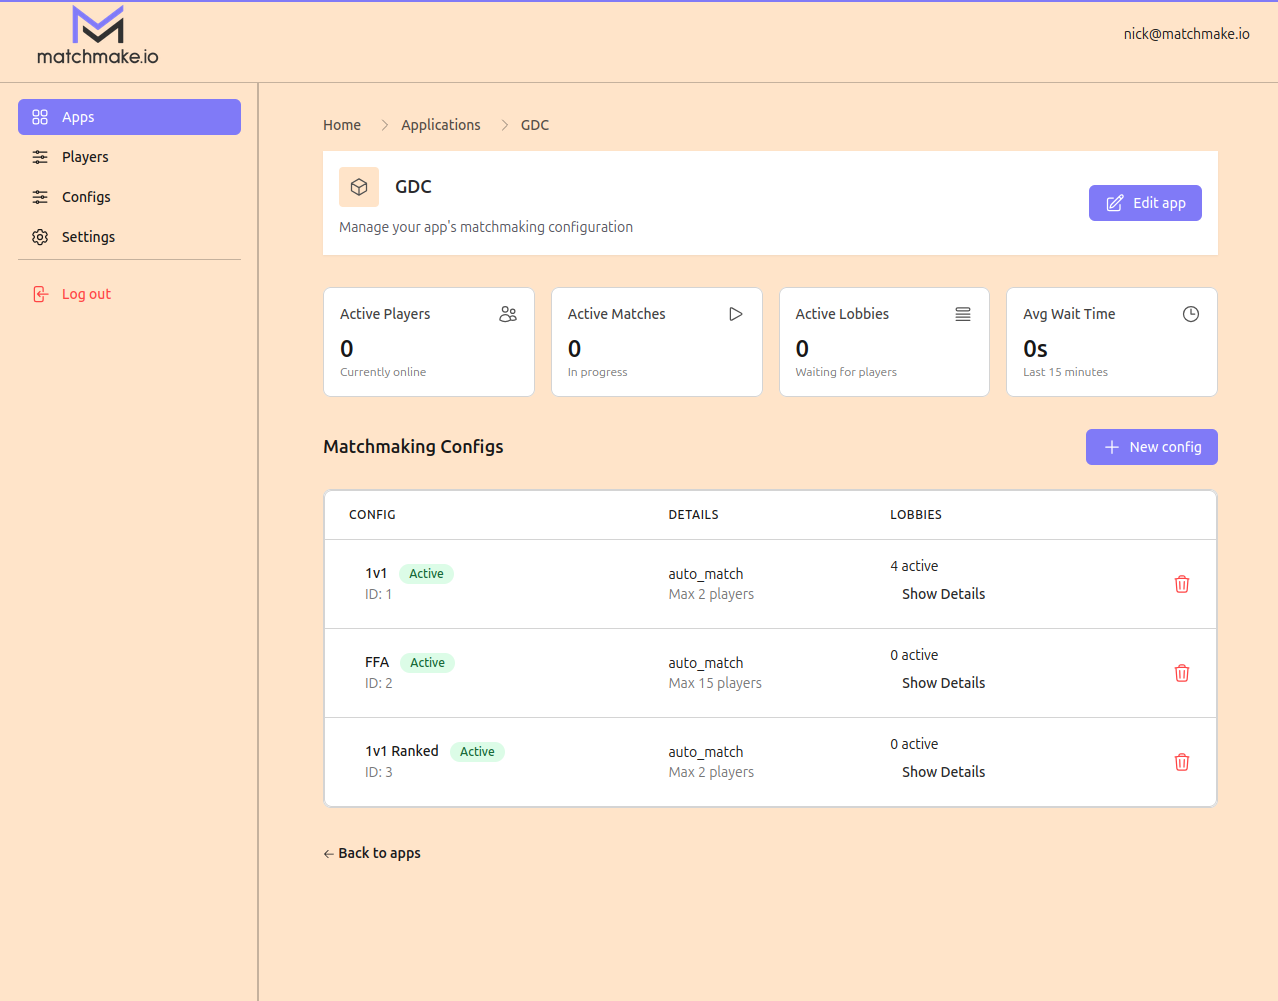
Task: Show Details for the 1v1 lobbies
Action: (943, 594)
